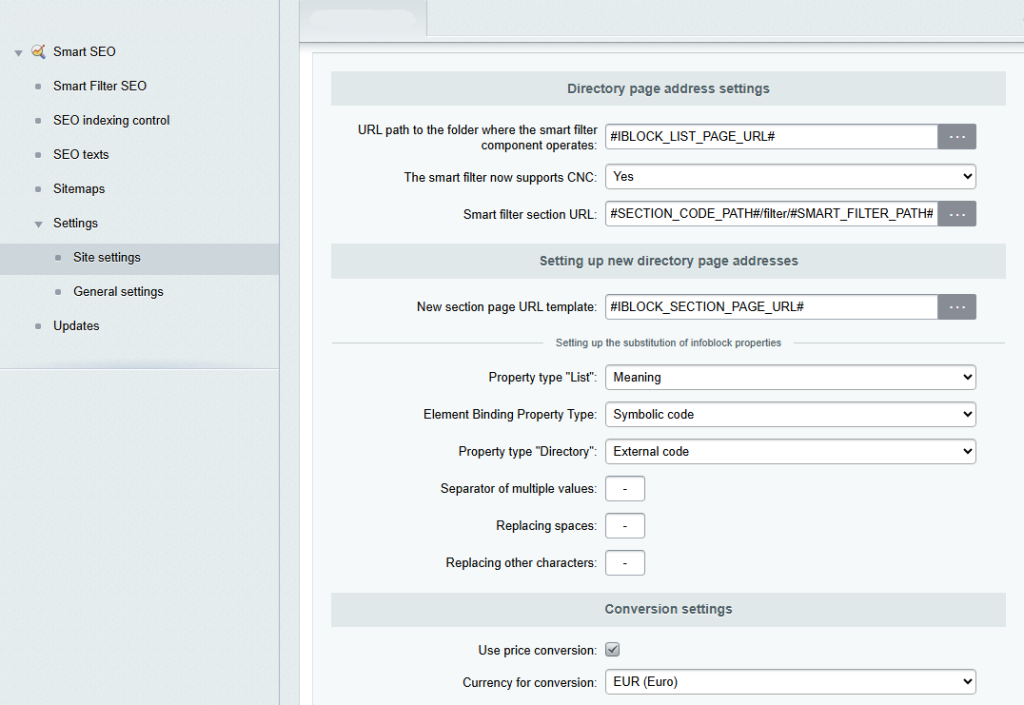
Task: Open the SEO texts menu item
Action: coord(81,155)
